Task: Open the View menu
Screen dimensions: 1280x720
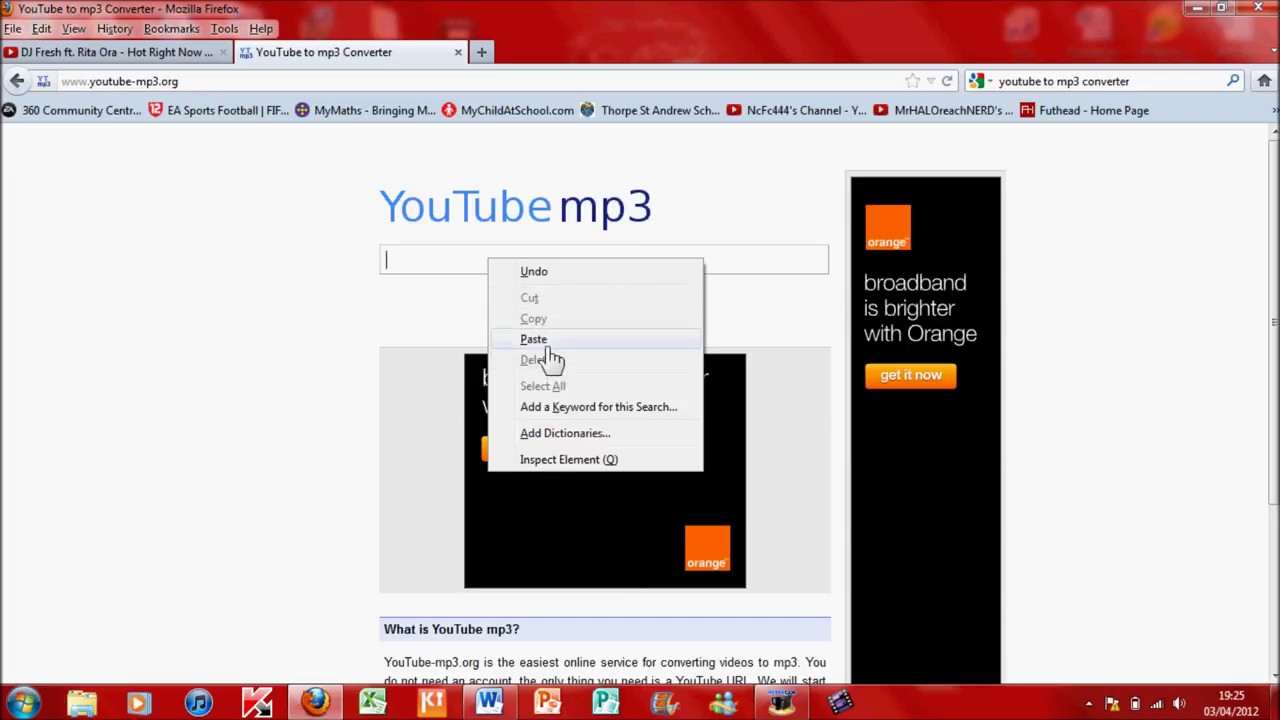Action: click(73, 29)
